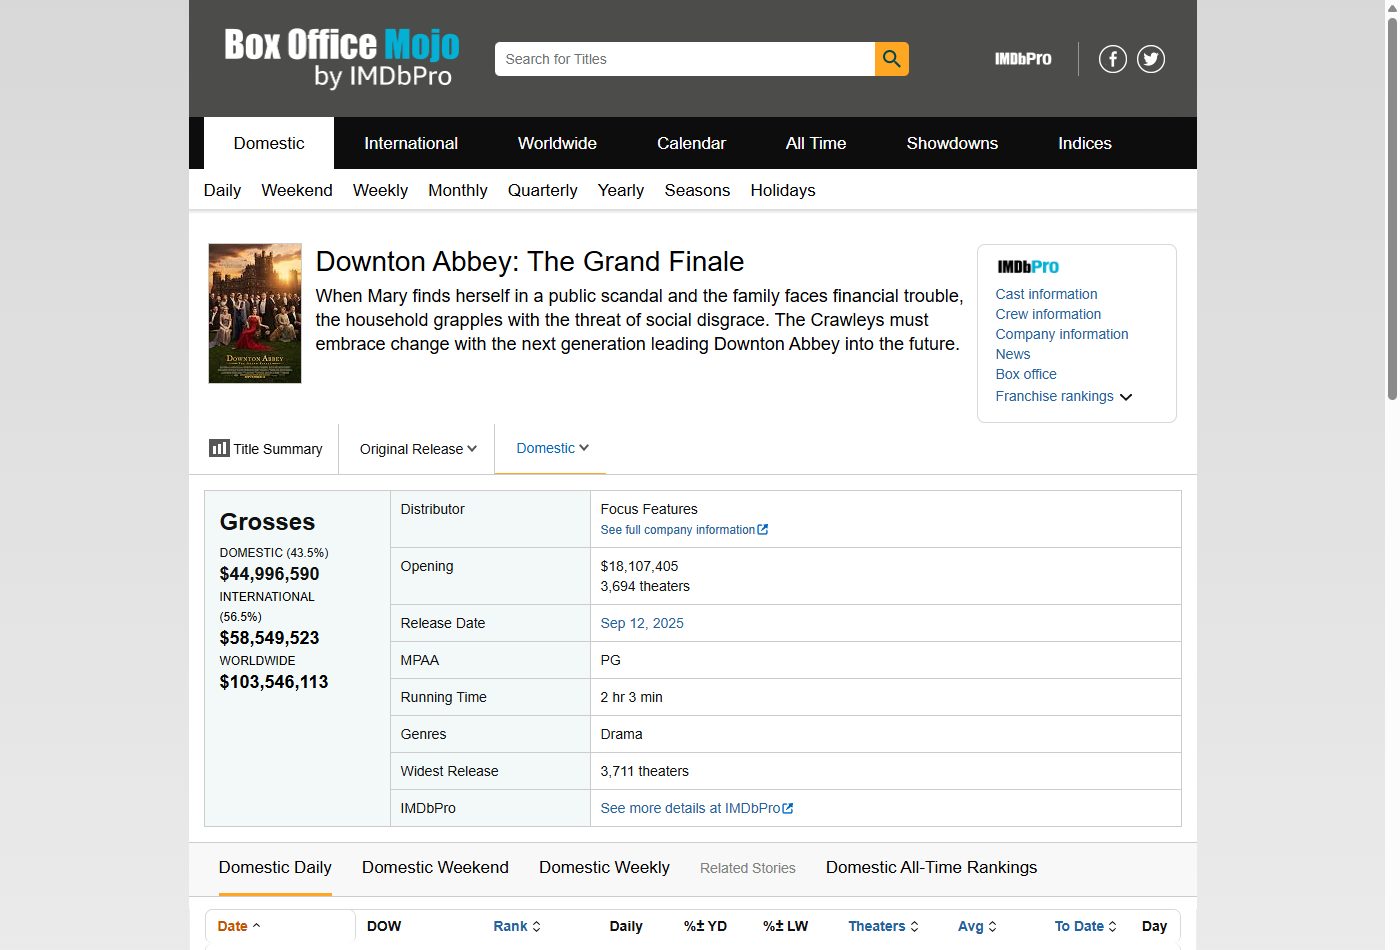Open the Weekend sub-navigation link
This screenshot has width=1400, height=950.
[x=297, y=190]
